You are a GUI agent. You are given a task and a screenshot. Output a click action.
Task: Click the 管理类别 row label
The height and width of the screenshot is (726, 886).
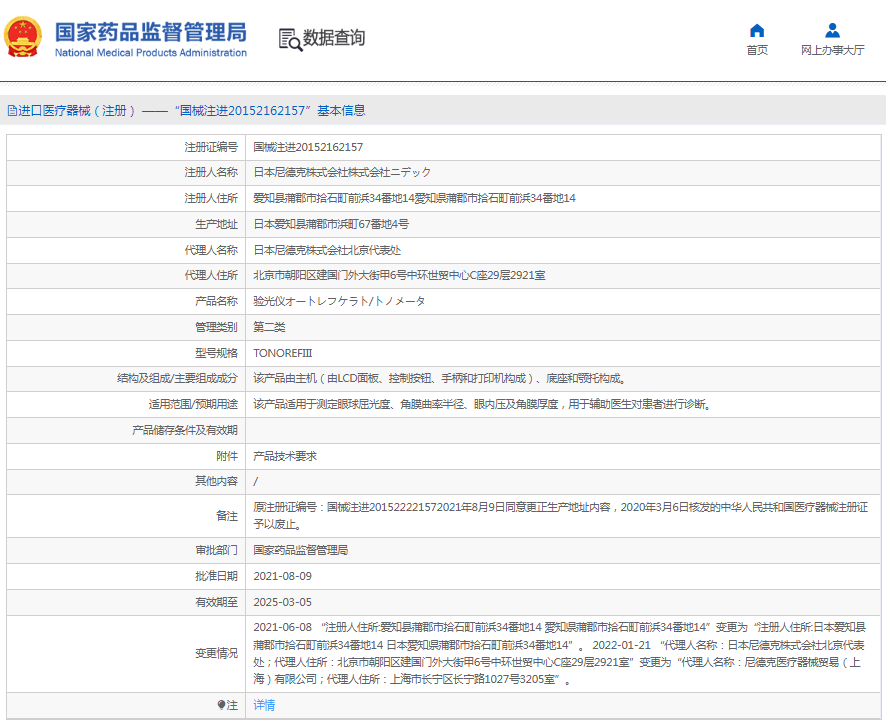tap(216, 327)
